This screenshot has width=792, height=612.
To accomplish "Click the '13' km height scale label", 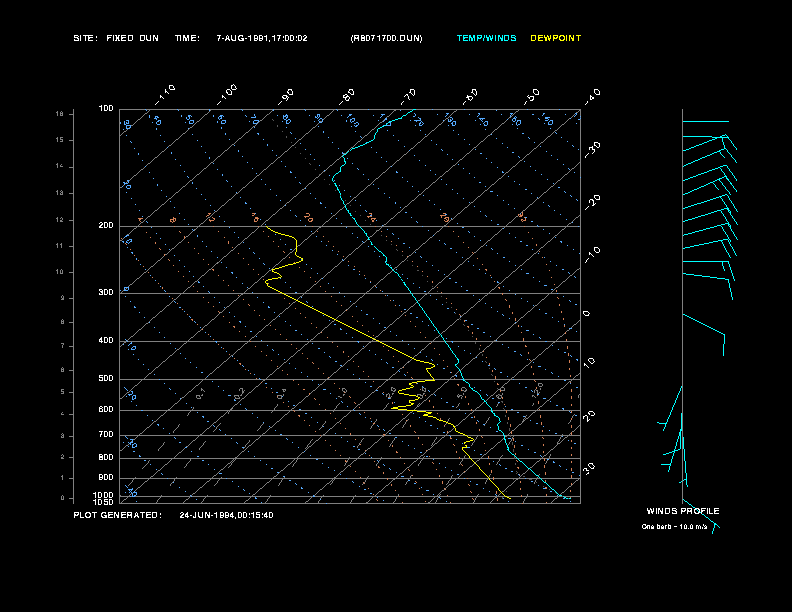I will coord(60,193).
